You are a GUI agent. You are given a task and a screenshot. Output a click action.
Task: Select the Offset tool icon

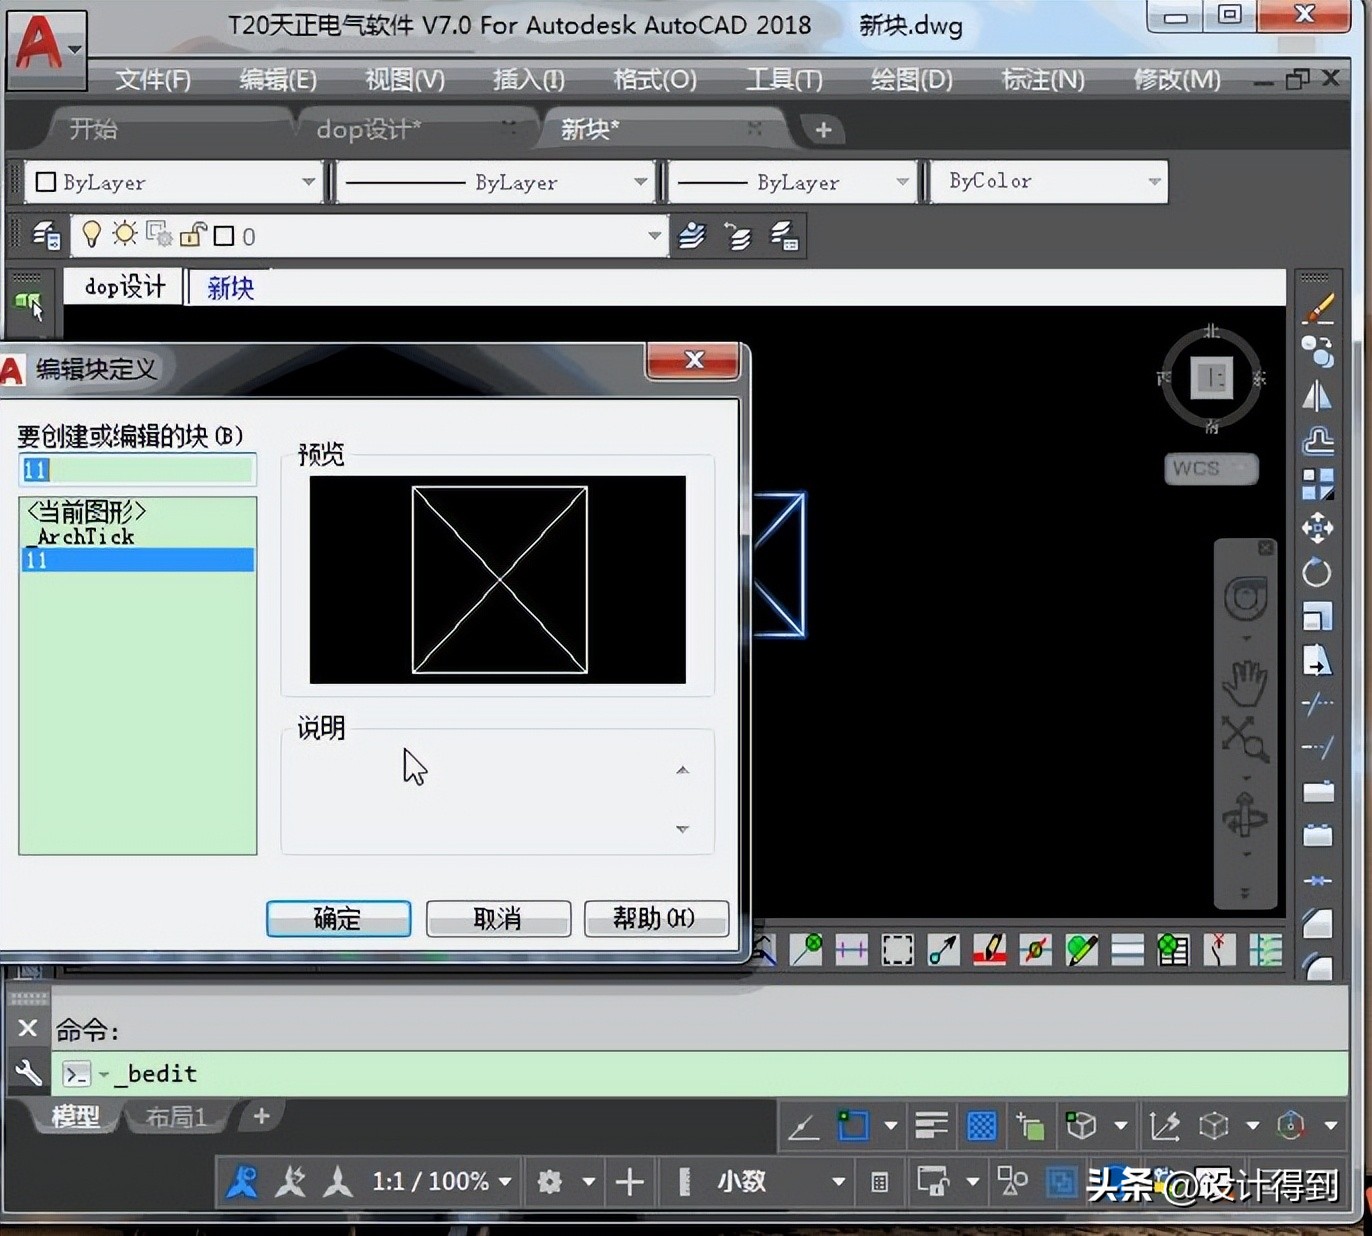1318,441
